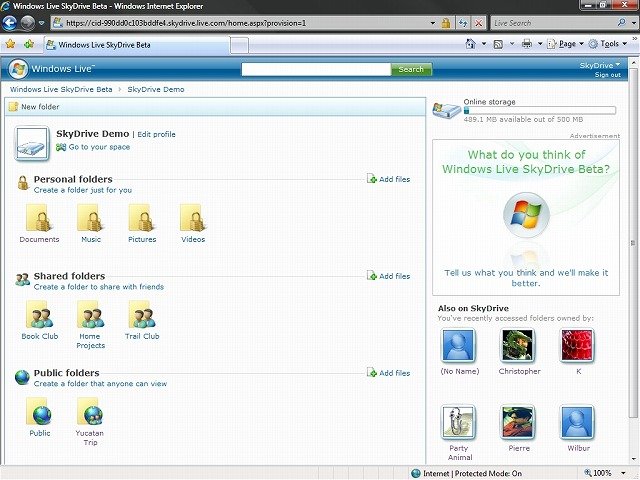This screenshot has height=480, width=640.
Task: Click the Add to Favorites icon
Action: point(29,44)
